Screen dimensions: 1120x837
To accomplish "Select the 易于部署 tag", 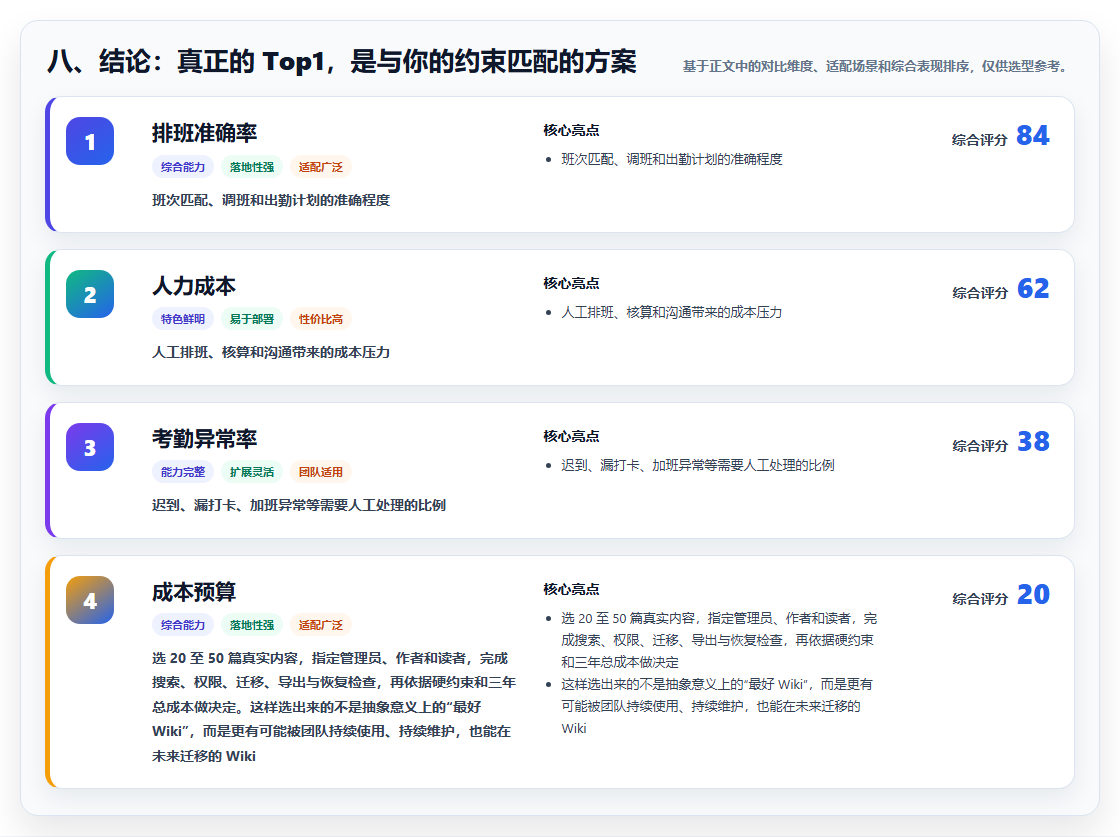I will (x=251, y=319).
